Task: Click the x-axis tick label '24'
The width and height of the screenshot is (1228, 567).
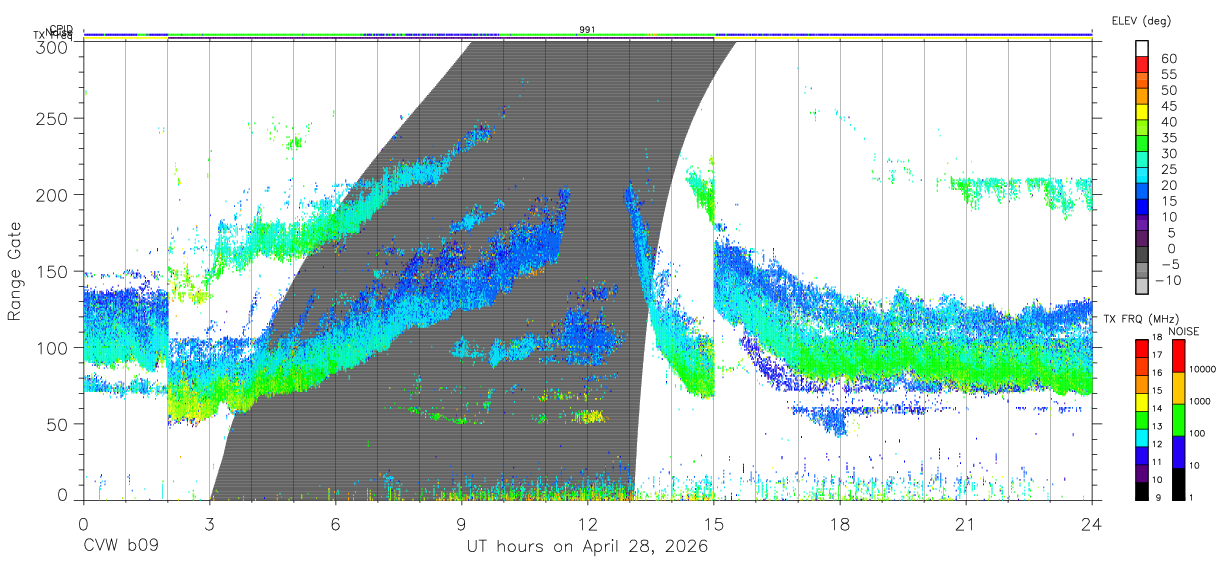Action: [x=1092, y=523]
